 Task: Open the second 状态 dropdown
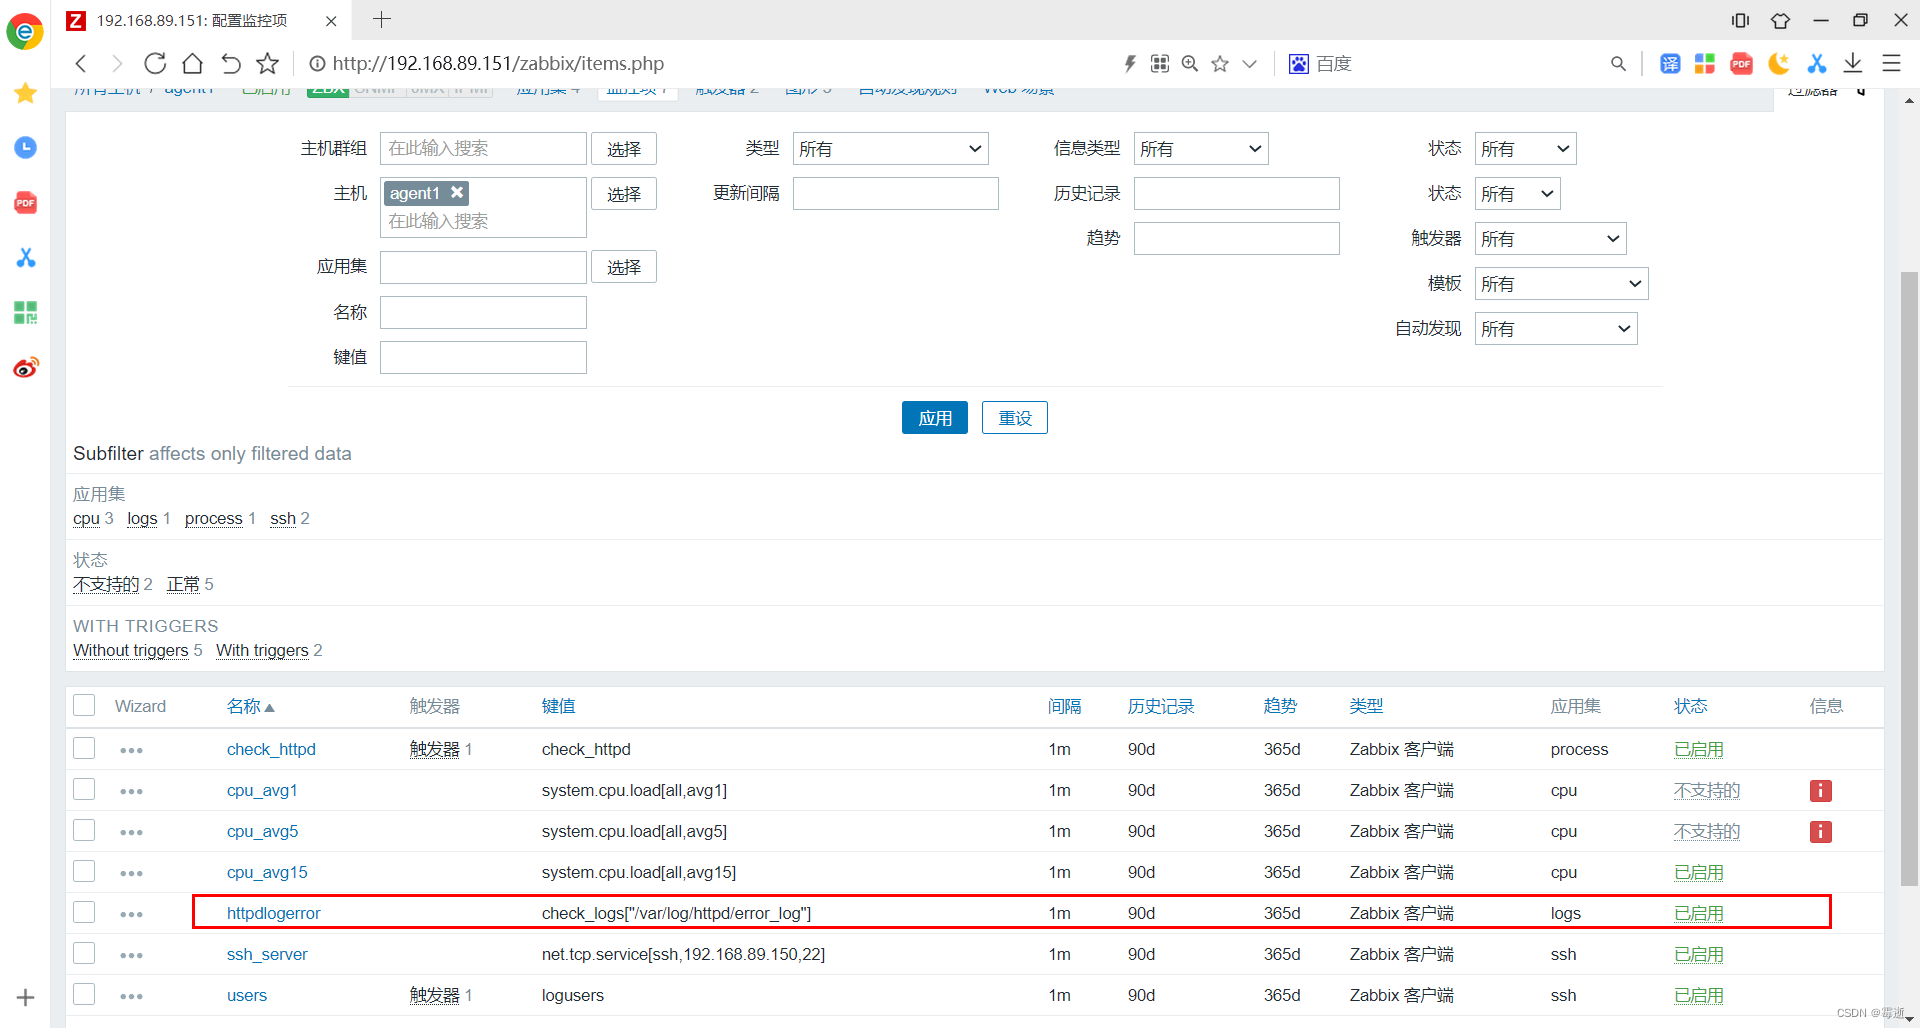pyautogui.click(x=1517, y=194)
